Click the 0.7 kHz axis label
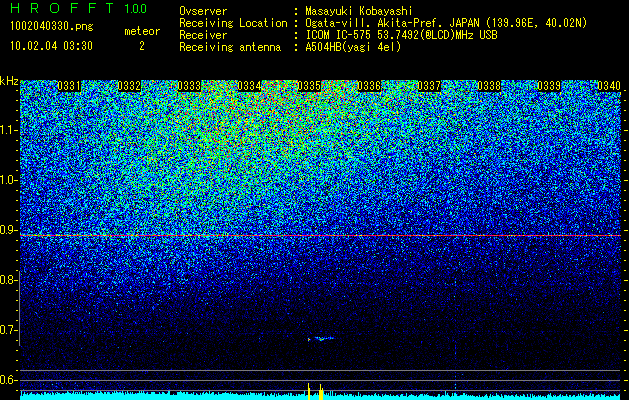The image size is (629, 400). [8, 330]
